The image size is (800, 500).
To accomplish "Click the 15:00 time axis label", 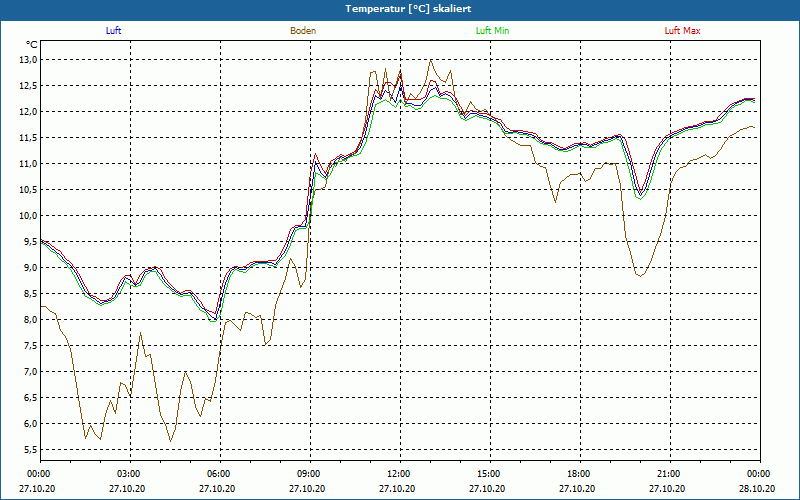I will tap(487, 474).
